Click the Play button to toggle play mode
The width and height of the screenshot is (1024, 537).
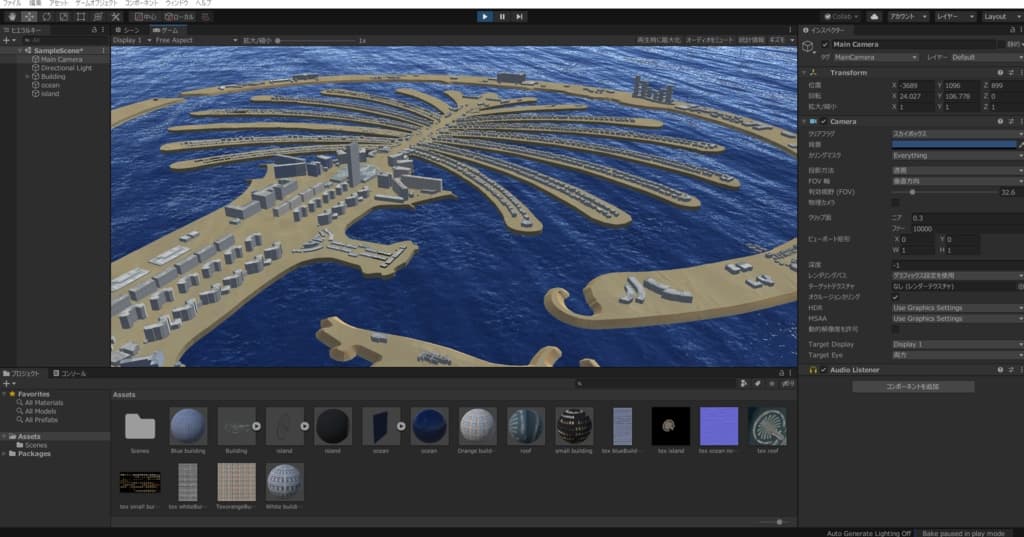[484, 16]
